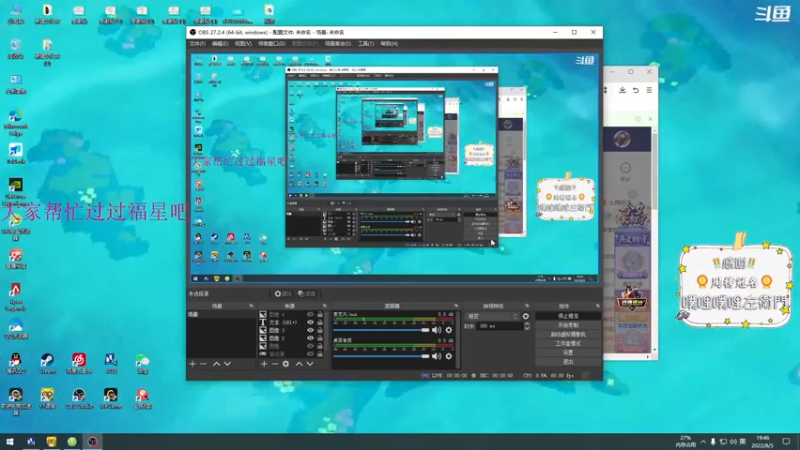This screenshot has height=450, width=800.
Task: Open 桌面音频 audio settings gear
Action: point(448,356)
